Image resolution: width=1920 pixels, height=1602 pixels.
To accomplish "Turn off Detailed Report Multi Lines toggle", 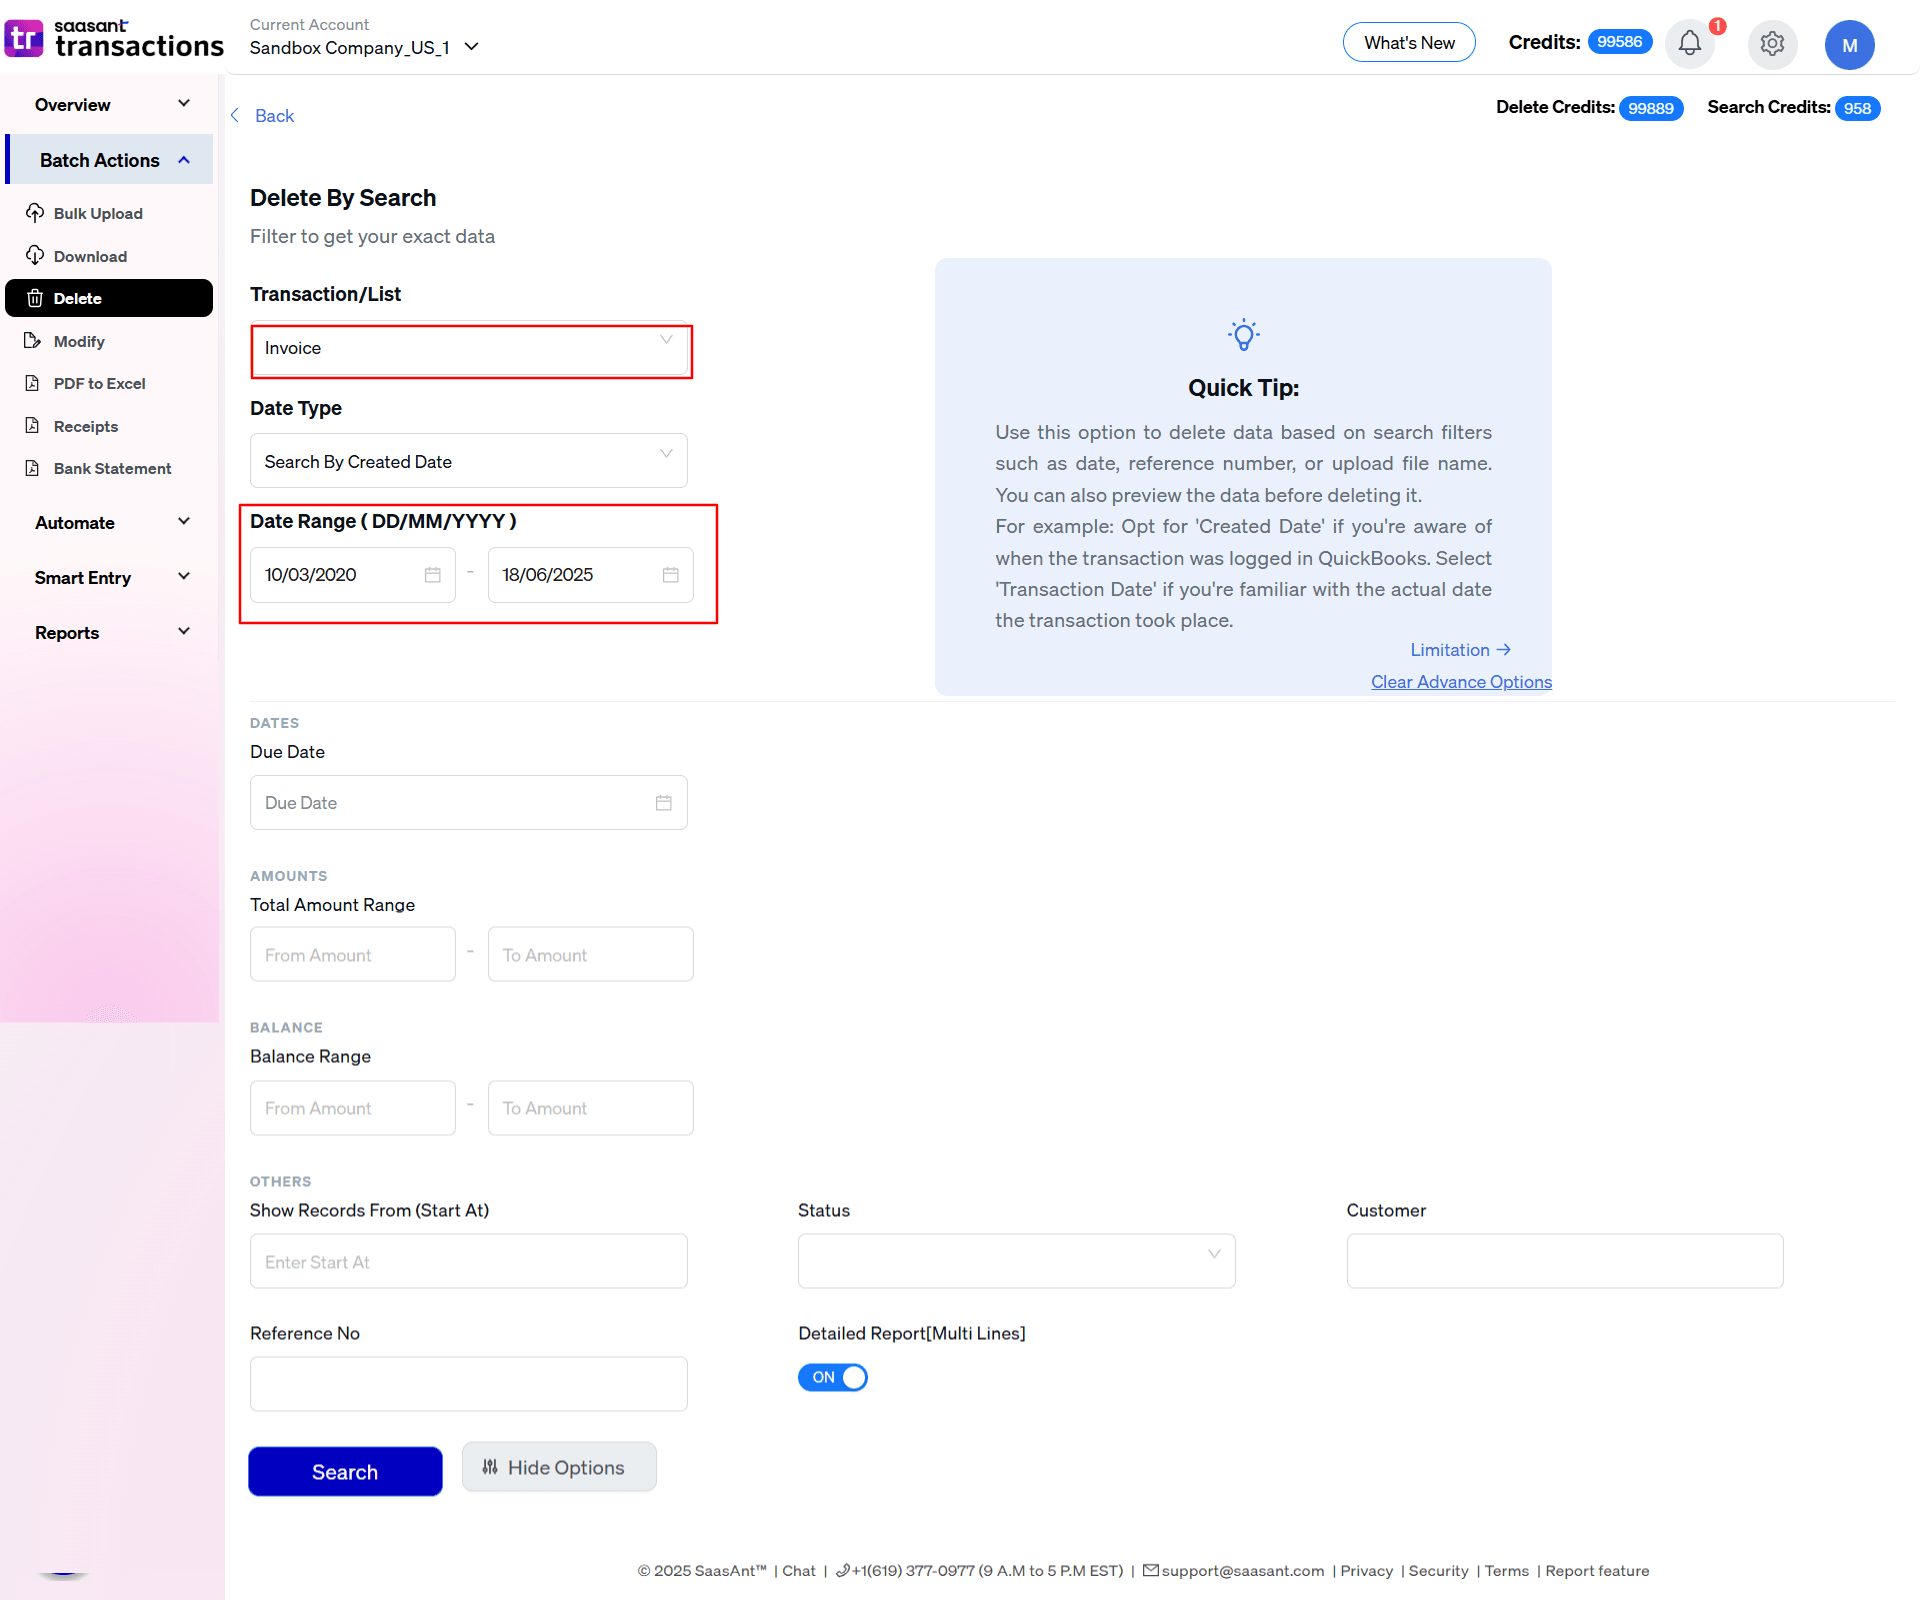I will click(832, 1377).
